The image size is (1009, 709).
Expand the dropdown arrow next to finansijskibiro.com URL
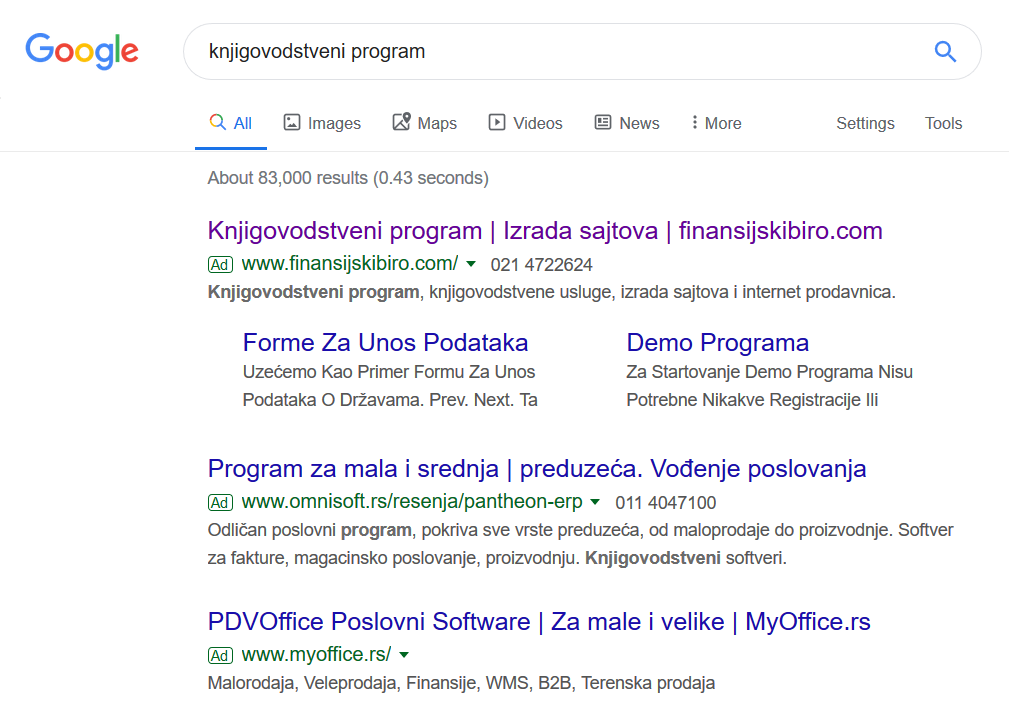click(x=471, y=264)
